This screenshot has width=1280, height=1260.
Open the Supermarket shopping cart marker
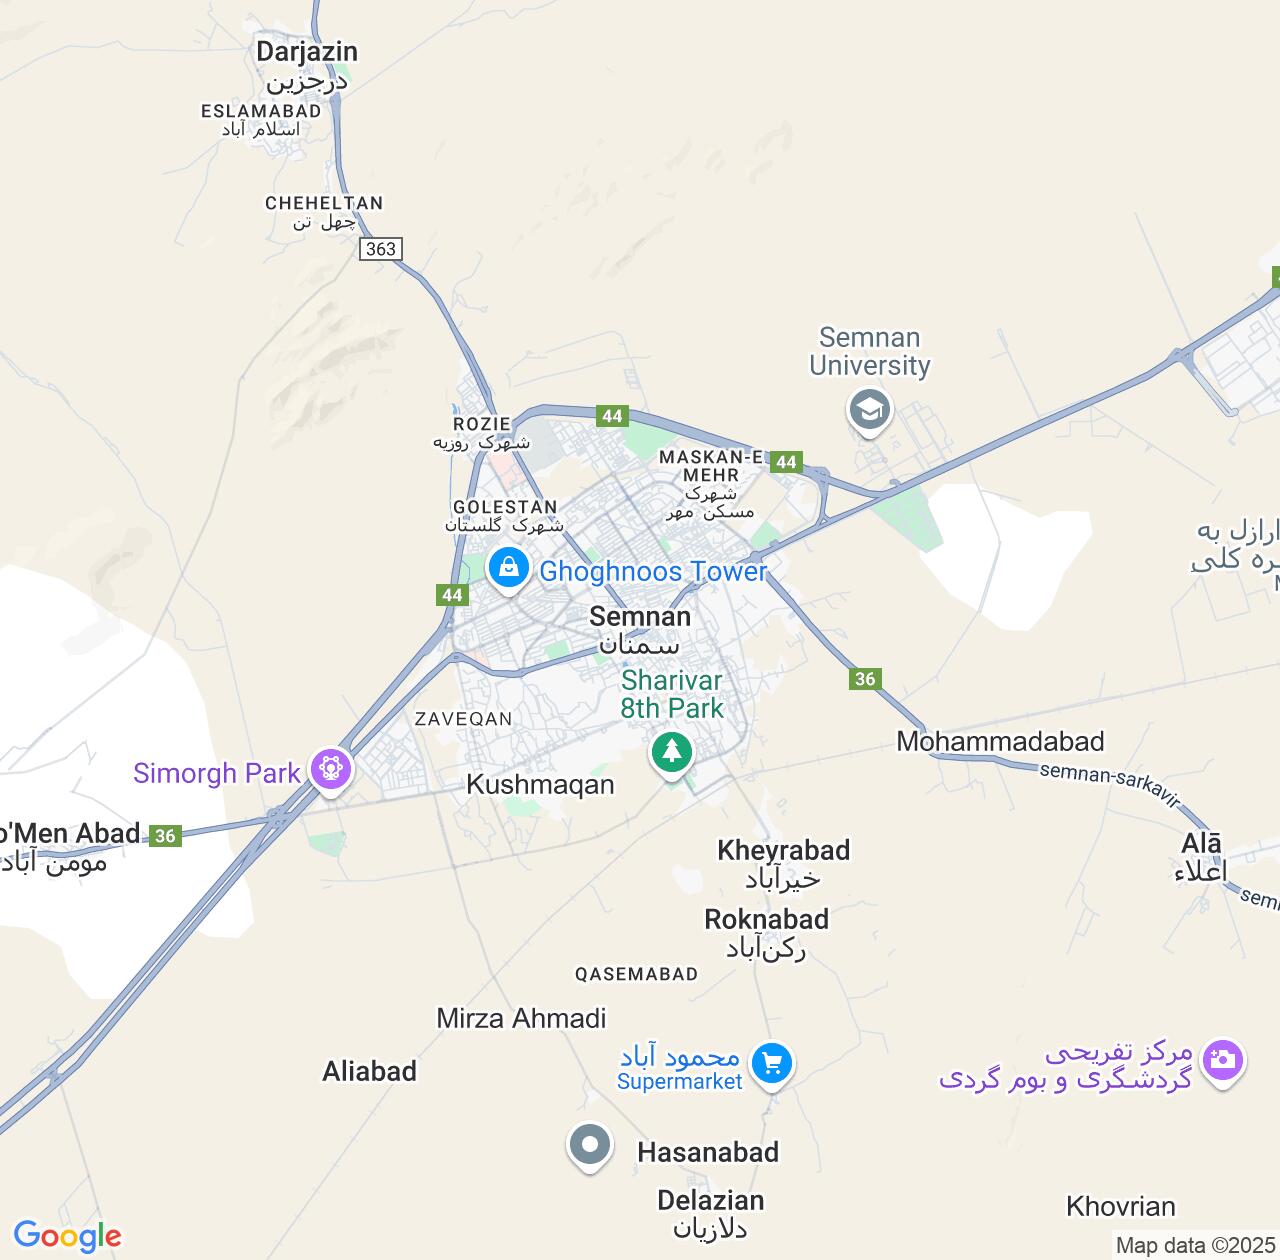click(x=771, y=1065)
